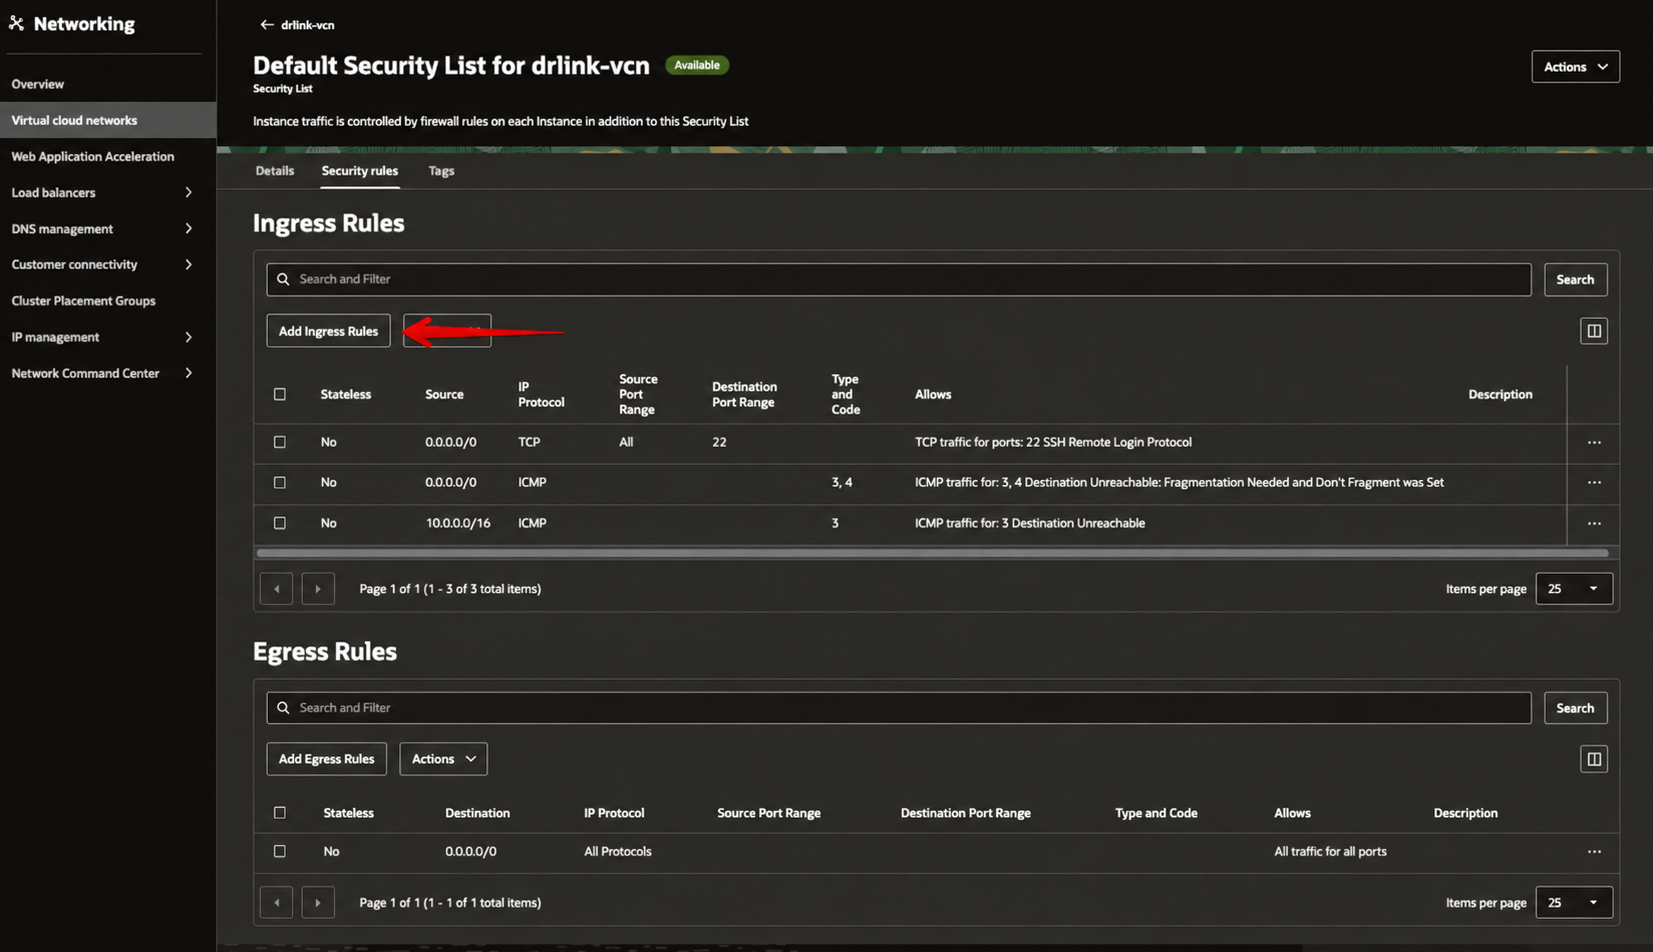Open row menu for TCP port 22 rule
1653x952 pixels.
1594,442
